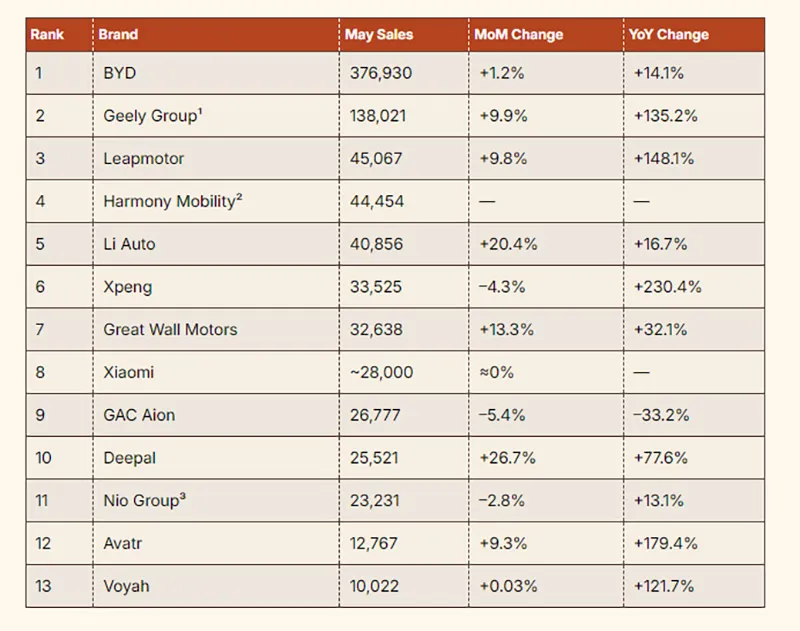
Task: Click Voyah's 10,022 sales figure
Action: tap(376, 586)
